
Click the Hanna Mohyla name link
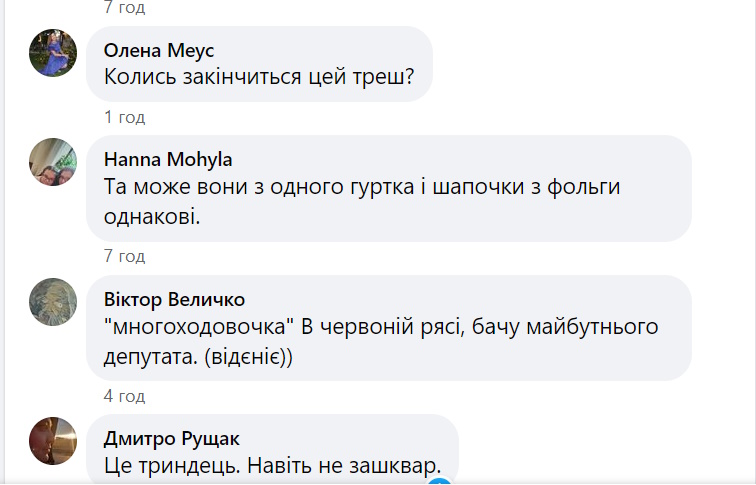pyautogui.click(x=170, y=158)
